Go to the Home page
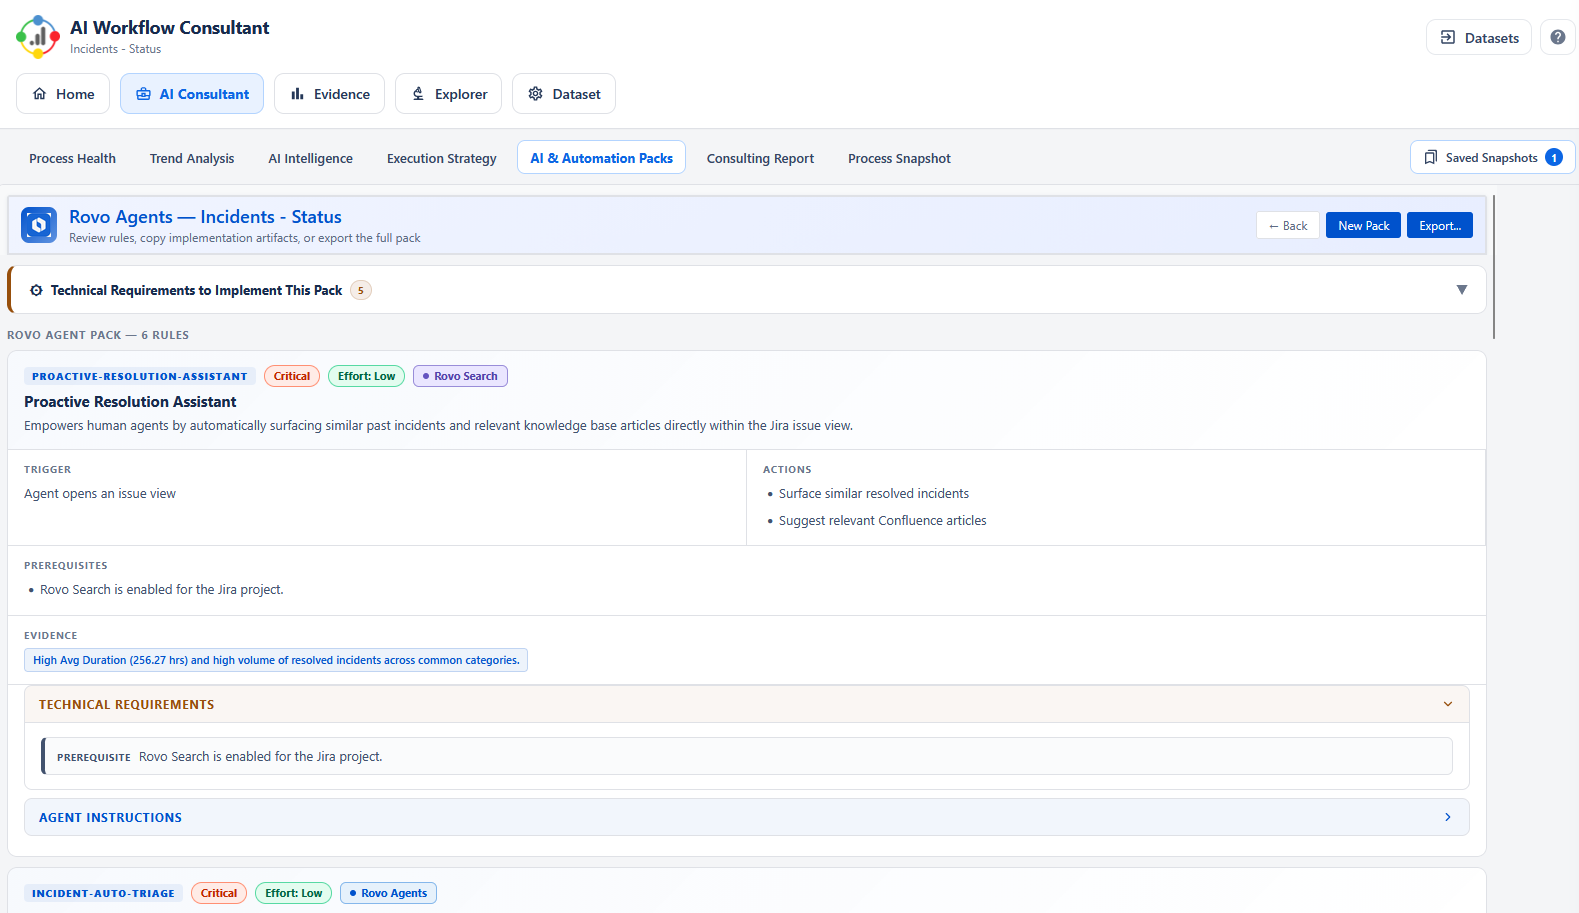Screen dimensions: 1579x913 pos(63,94)
